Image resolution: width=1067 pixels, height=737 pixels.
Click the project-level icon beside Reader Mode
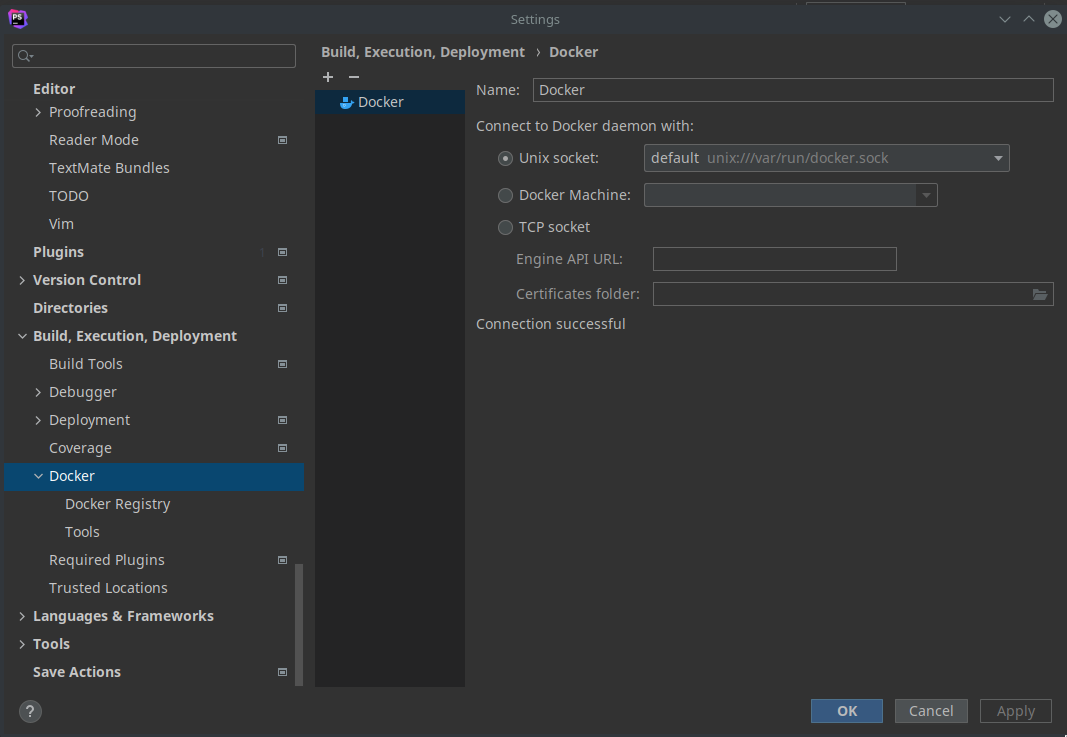[282, 140]
